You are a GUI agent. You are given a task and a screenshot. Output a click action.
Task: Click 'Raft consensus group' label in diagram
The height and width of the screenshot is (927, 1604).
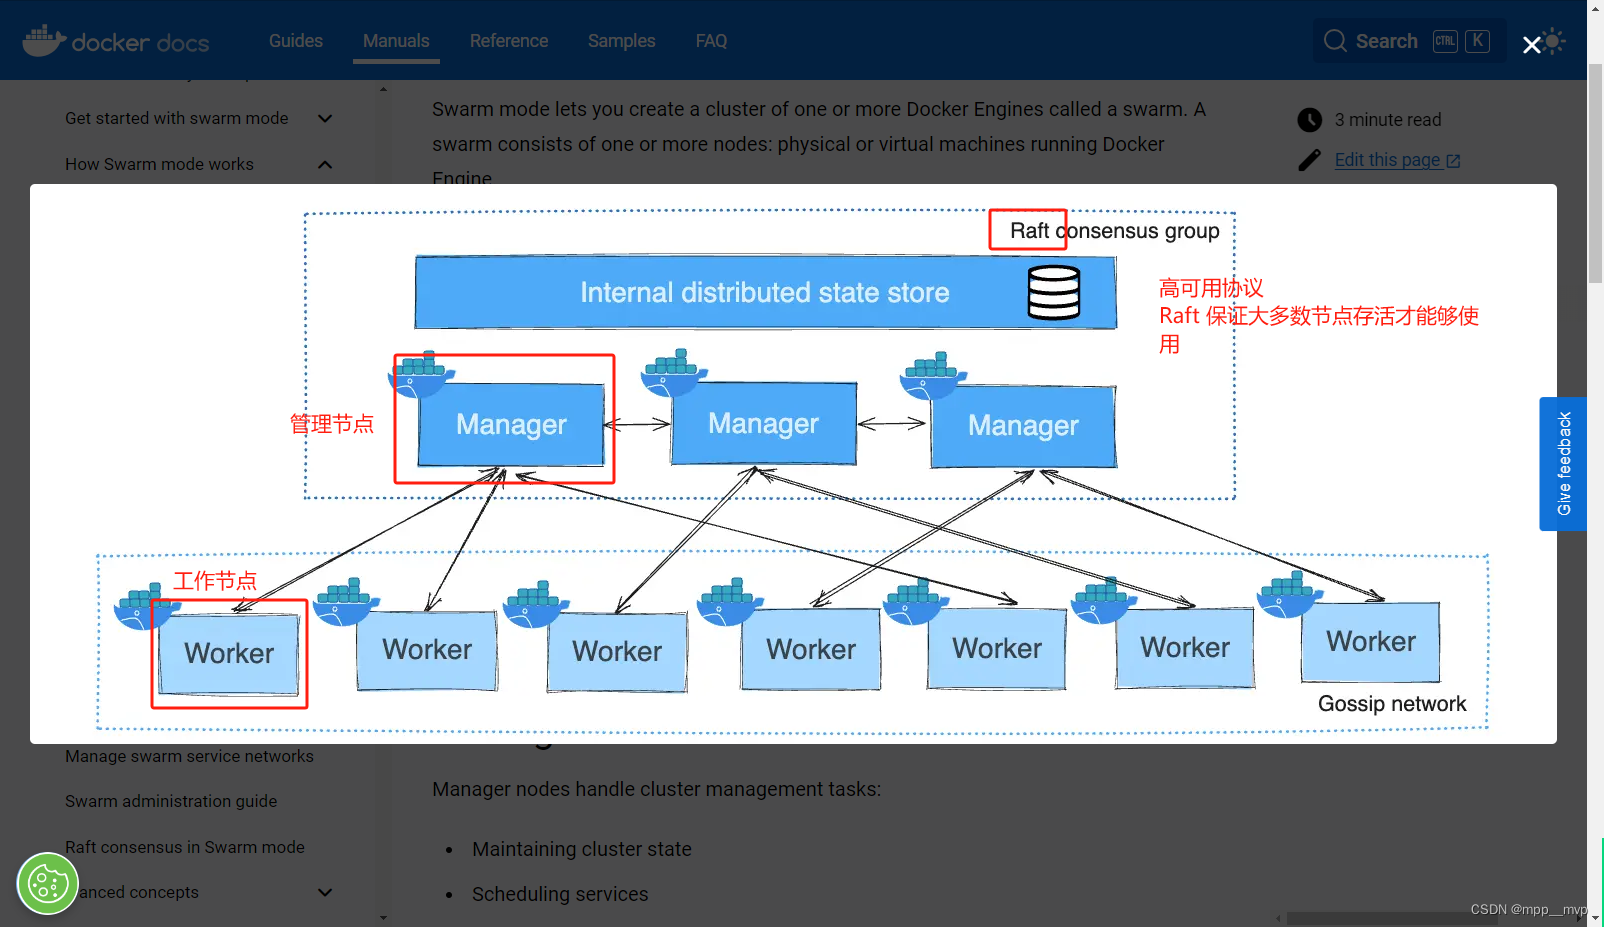[x=1114, y=231]
